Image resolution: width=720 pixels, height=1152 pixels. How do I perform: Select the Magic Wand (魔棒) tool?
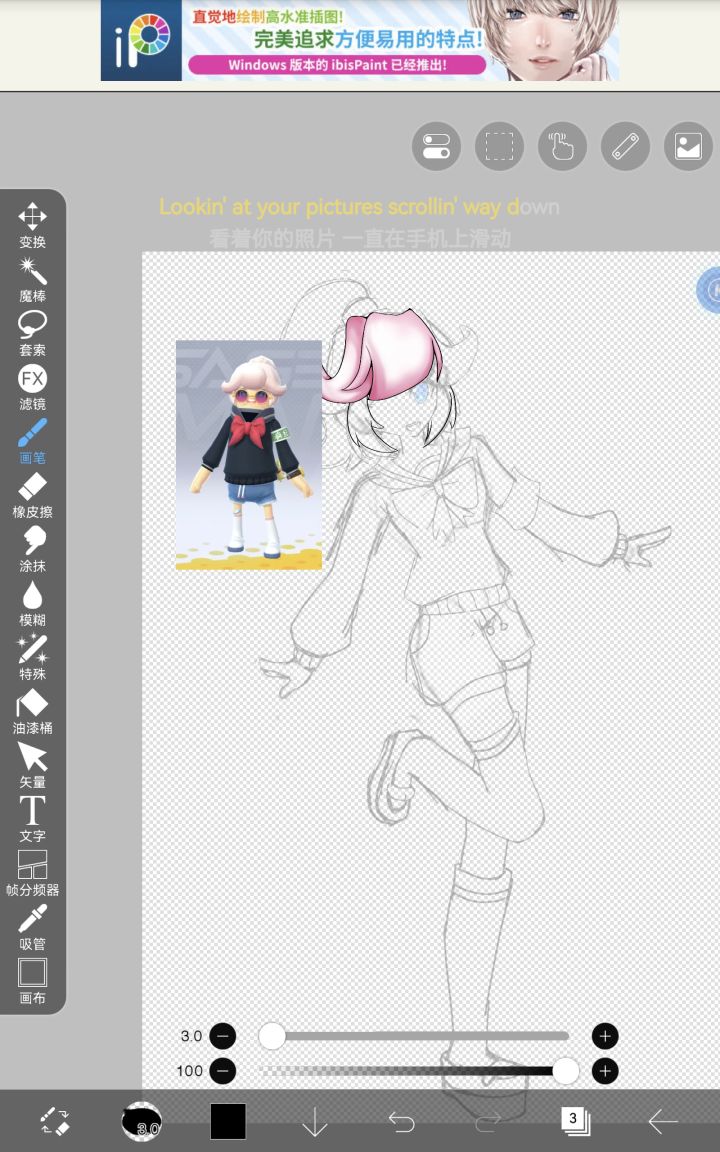pos(32,280)
